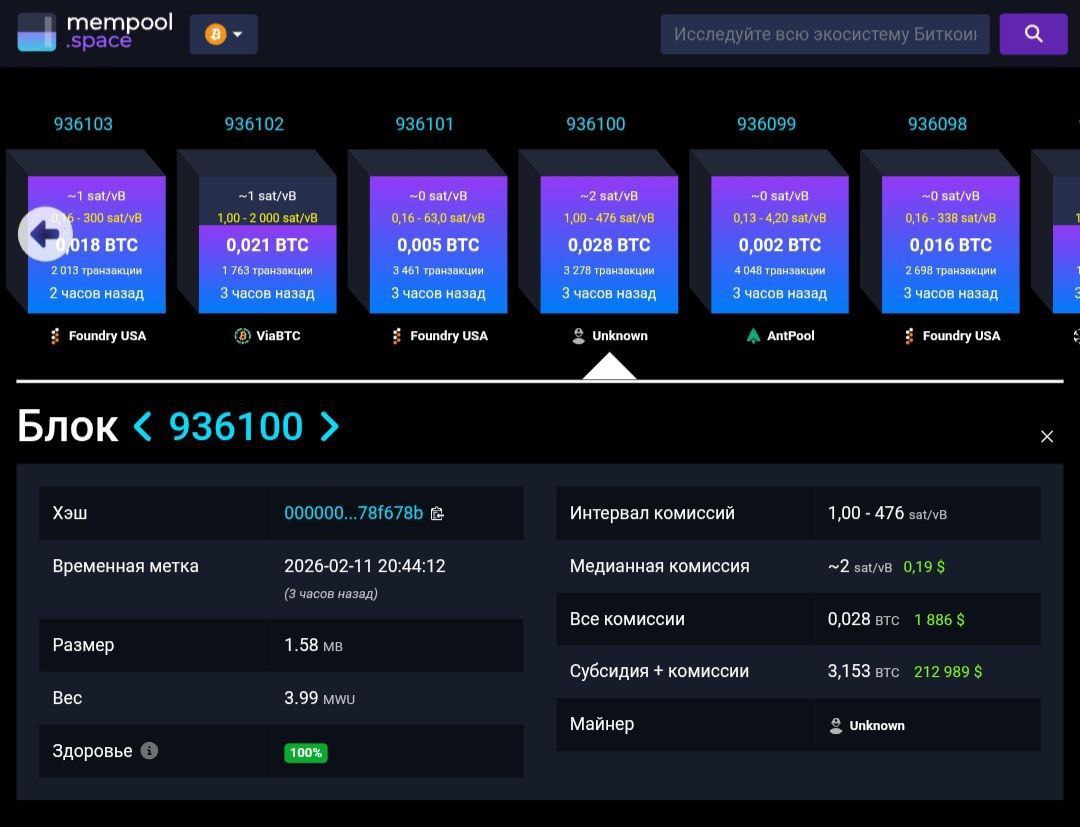Image resolution: width=1080 pixels, height=827 pixels.
Task: Close the block details panel
Action: [1047, 436]
